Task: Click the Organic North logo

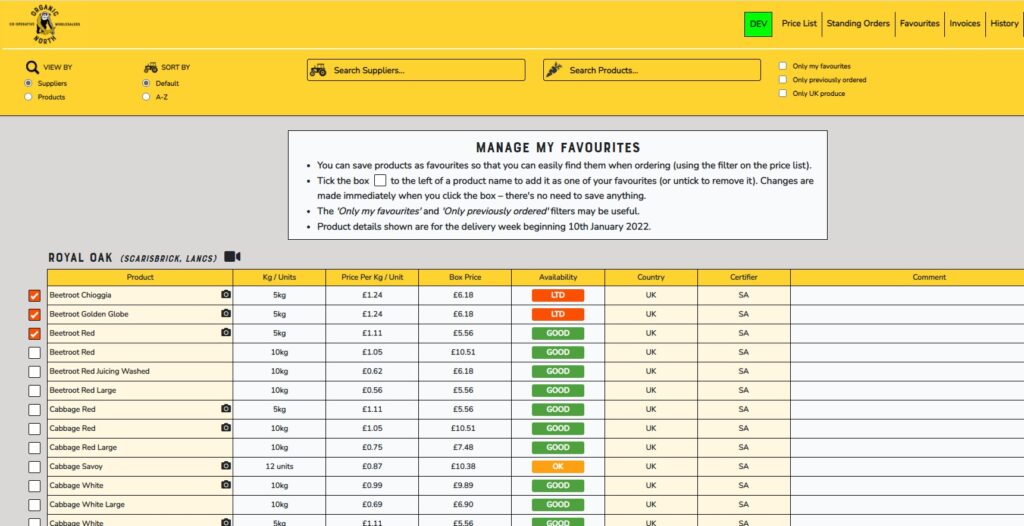Action: [x=44, y=24]
